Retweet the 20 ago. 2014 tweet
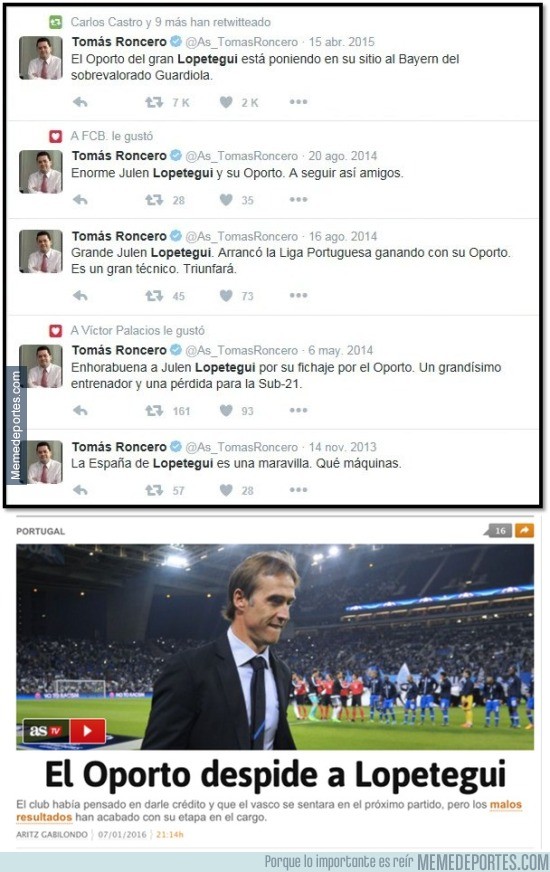 pyautogui.click(x=154, y=200)
